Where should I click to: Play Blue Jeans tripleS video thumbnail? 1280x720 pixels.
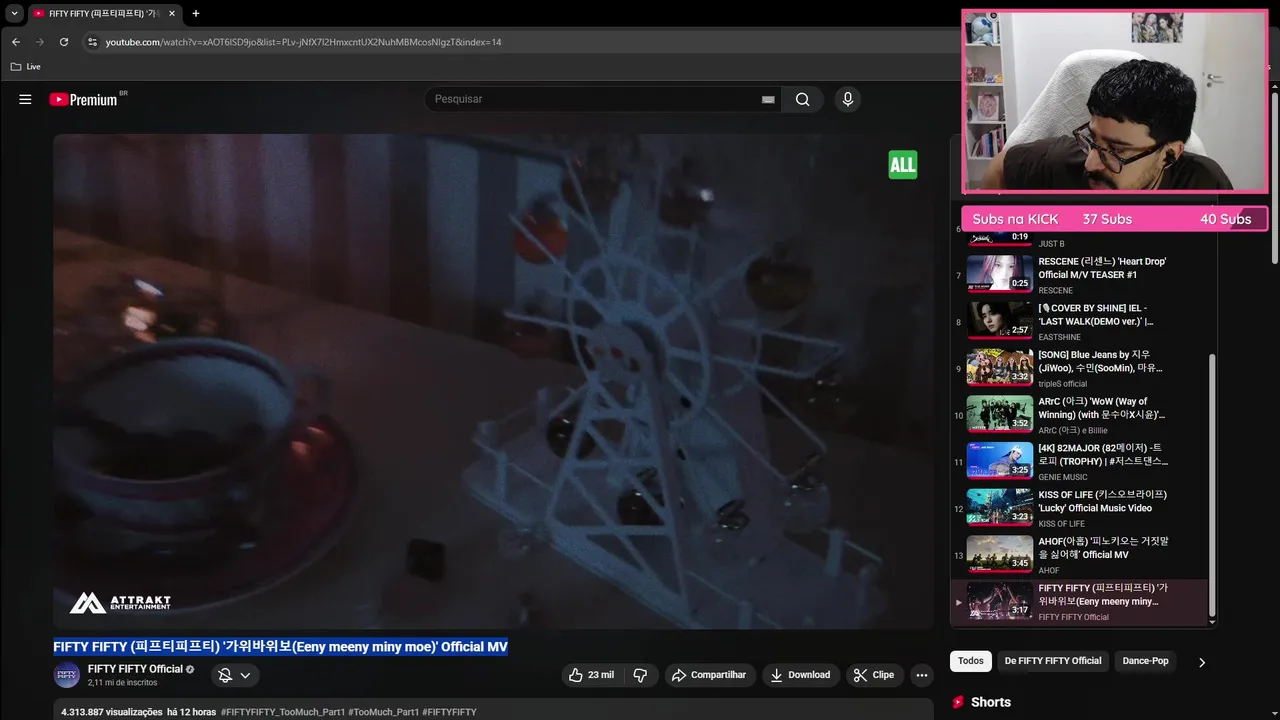point(999,368)
